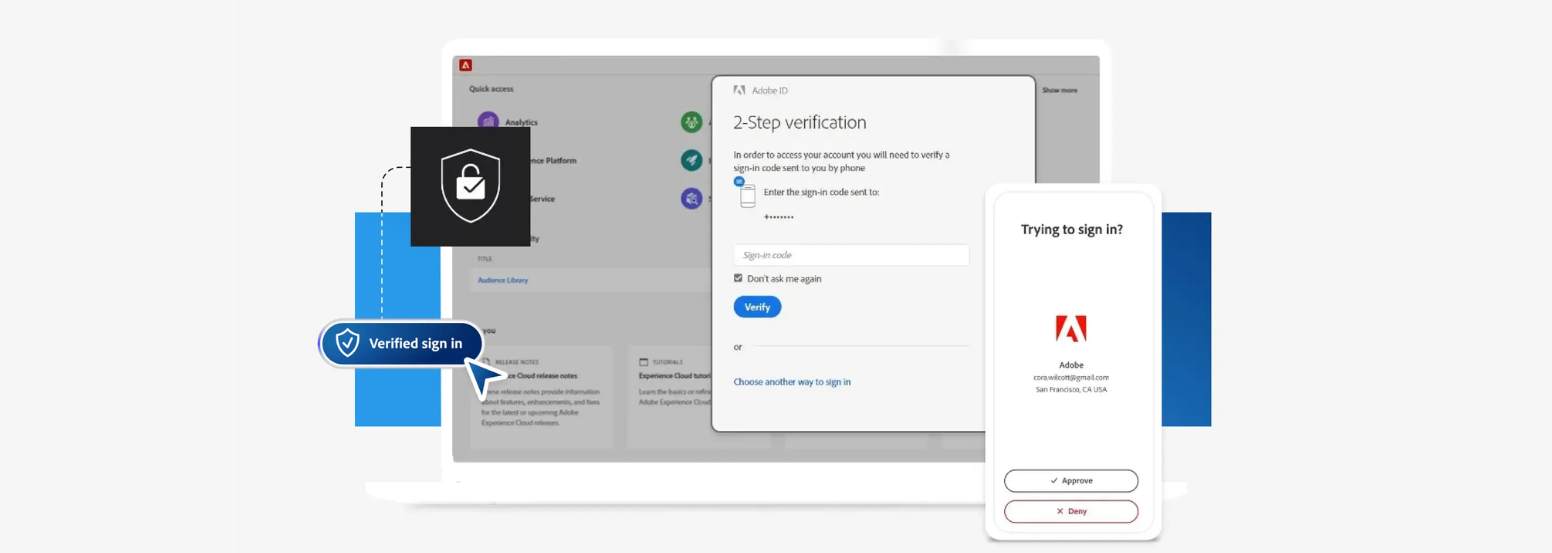Click the purple magnifier icon in Quick access

(691, 198)
